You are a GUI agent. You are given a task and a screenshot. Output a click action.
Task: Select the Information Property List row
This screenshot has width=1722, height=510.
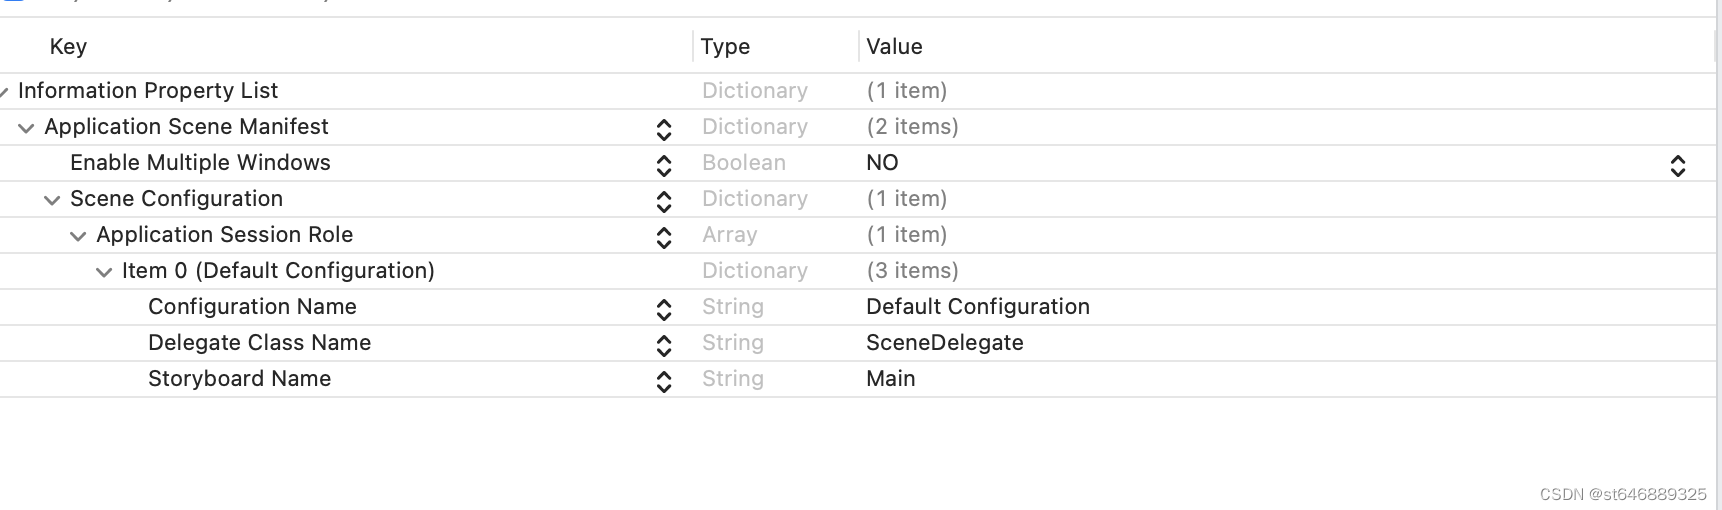pos(858,91)
